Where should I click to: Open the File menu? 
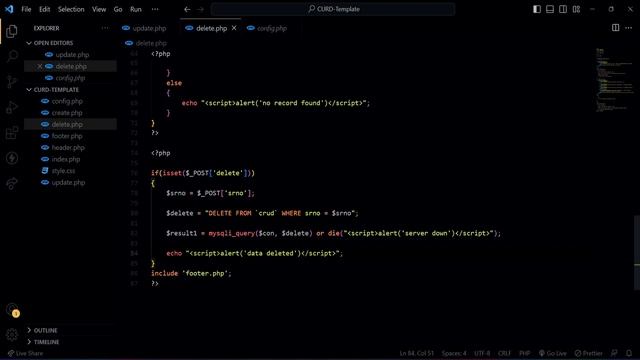[26, 9]
